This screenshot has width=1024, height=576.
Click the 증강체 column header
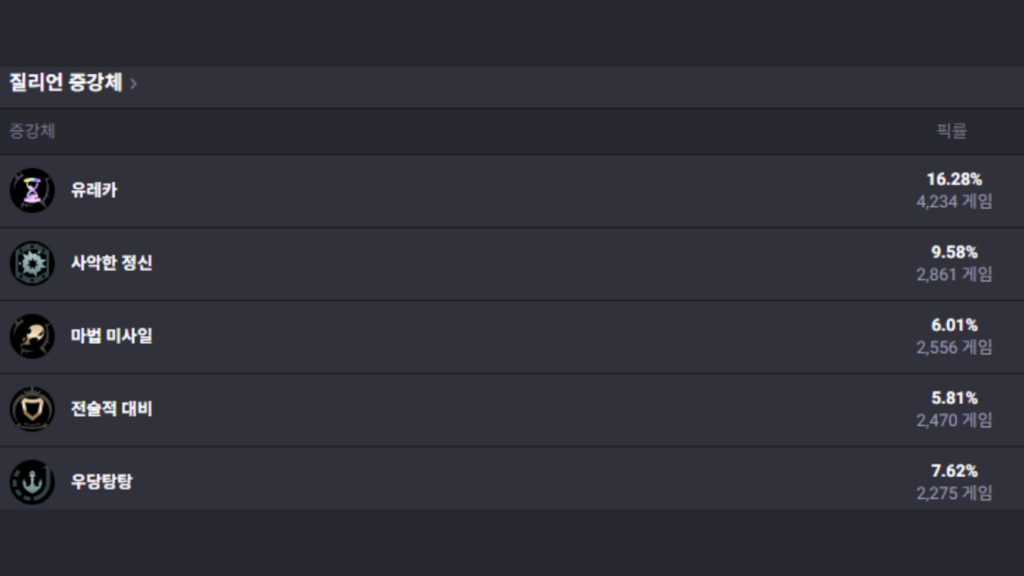(x=32, y=131)
